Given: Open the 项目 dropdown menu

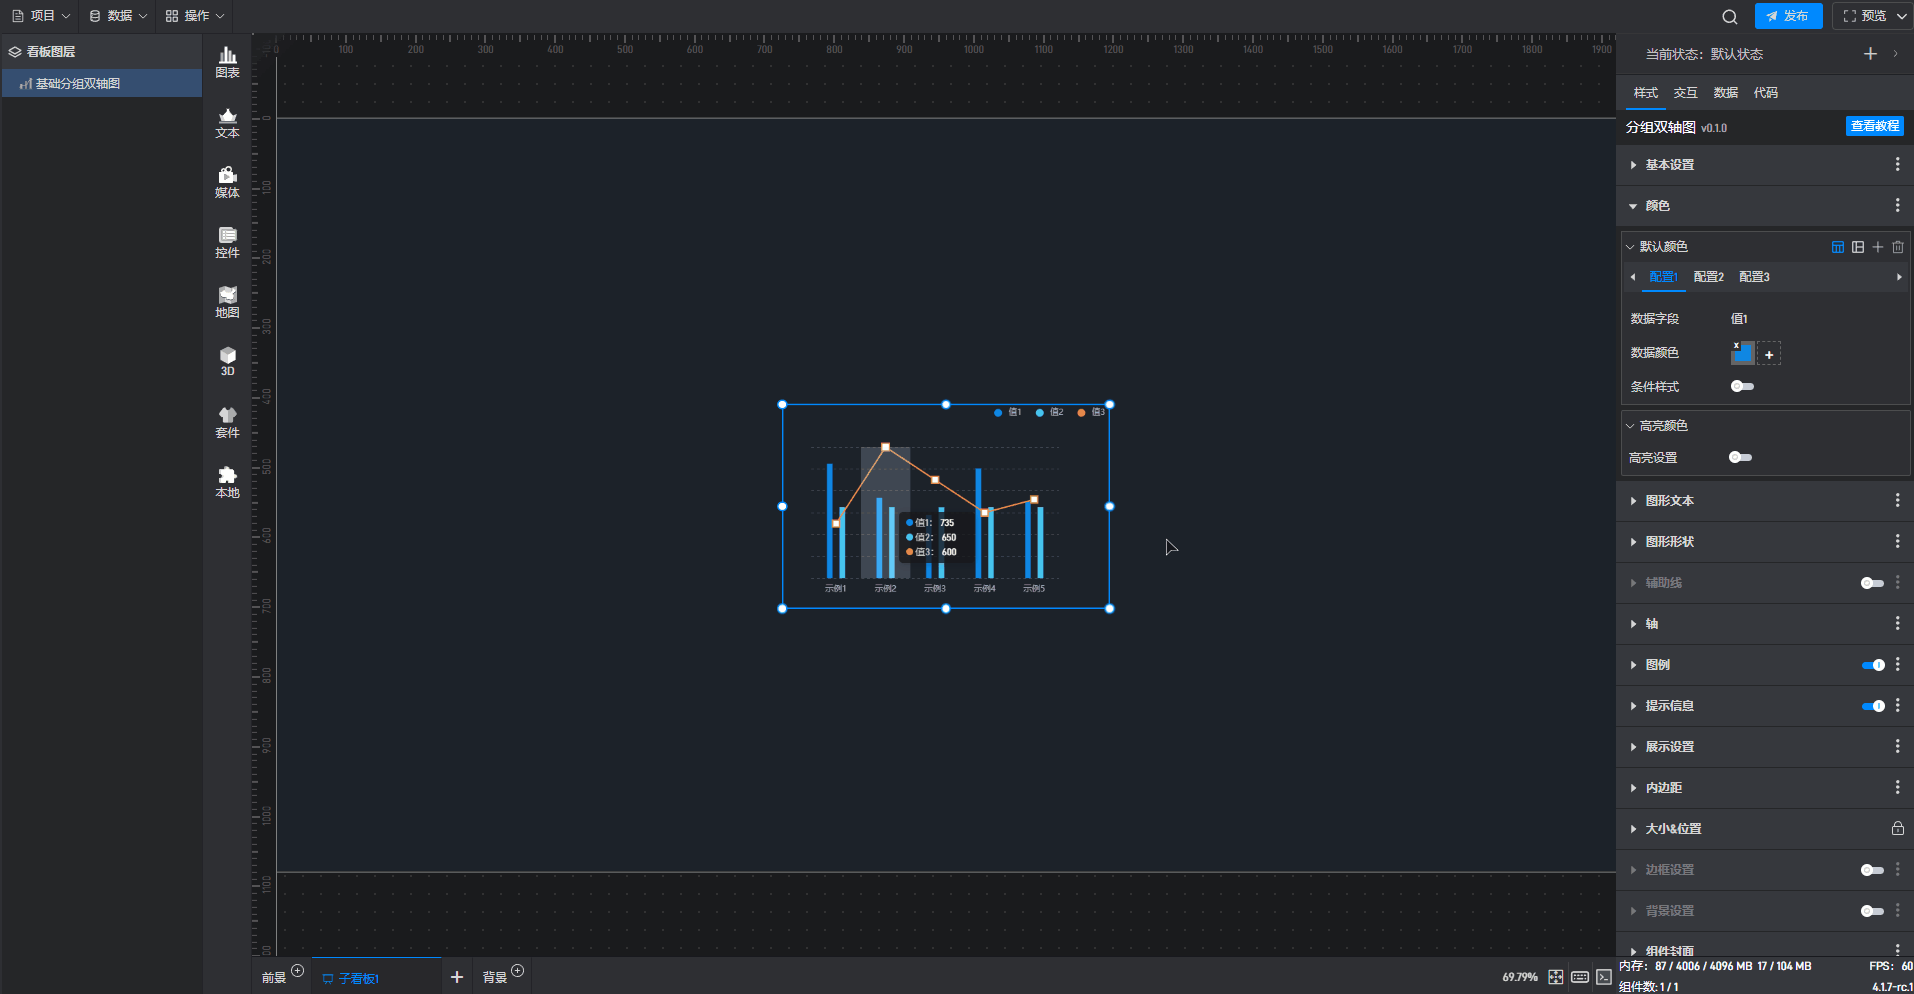Looking at the screenshot, I should pyautogui.click(x=41, y=16).
